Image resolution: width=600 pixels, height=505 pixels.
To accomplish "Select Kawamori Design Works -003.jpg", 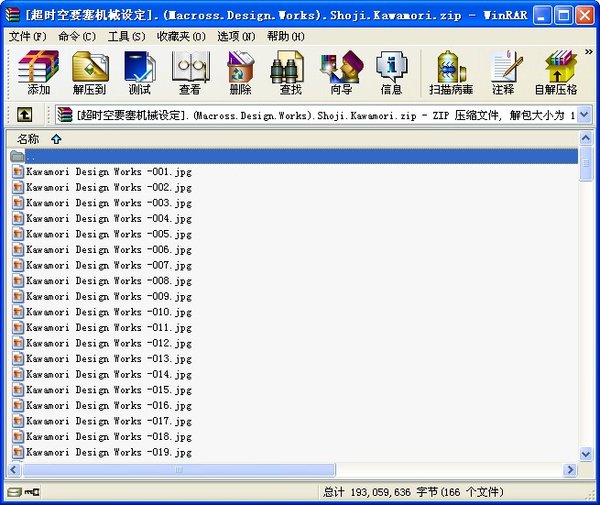I will (x=102, y=203).
